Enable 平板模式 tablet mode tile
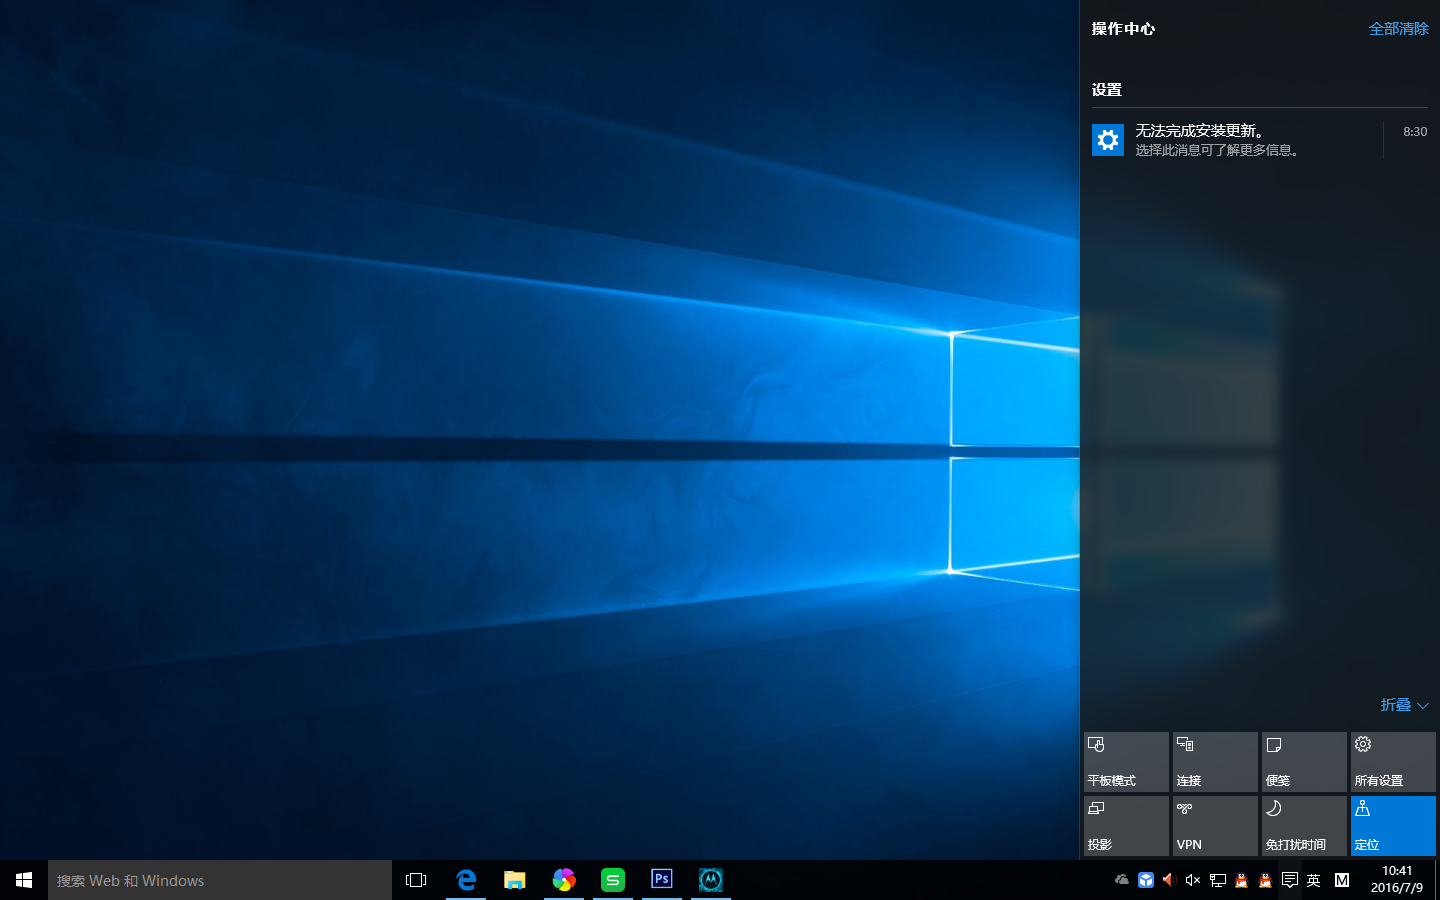The image size is (1440, 900). point(1126,762)
